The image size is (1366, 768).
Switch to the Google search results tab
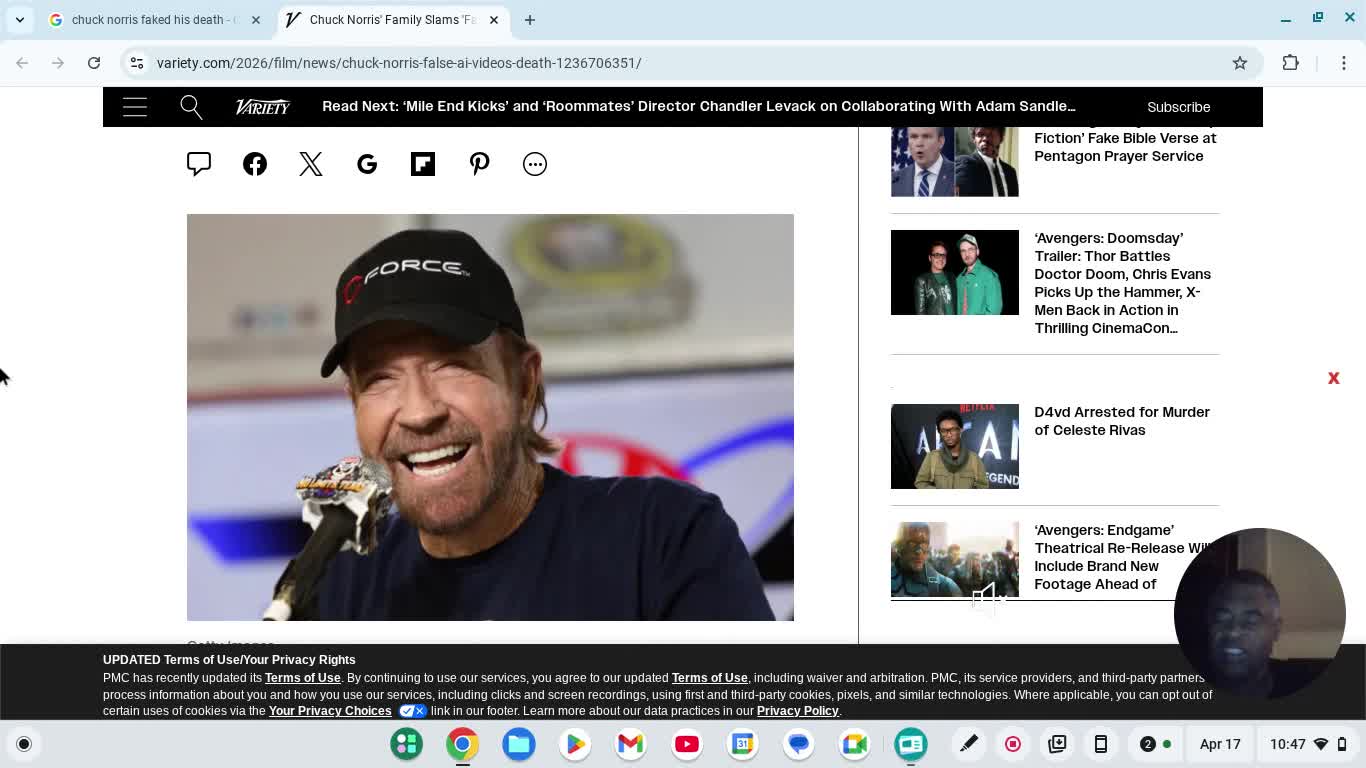(150, 19)
